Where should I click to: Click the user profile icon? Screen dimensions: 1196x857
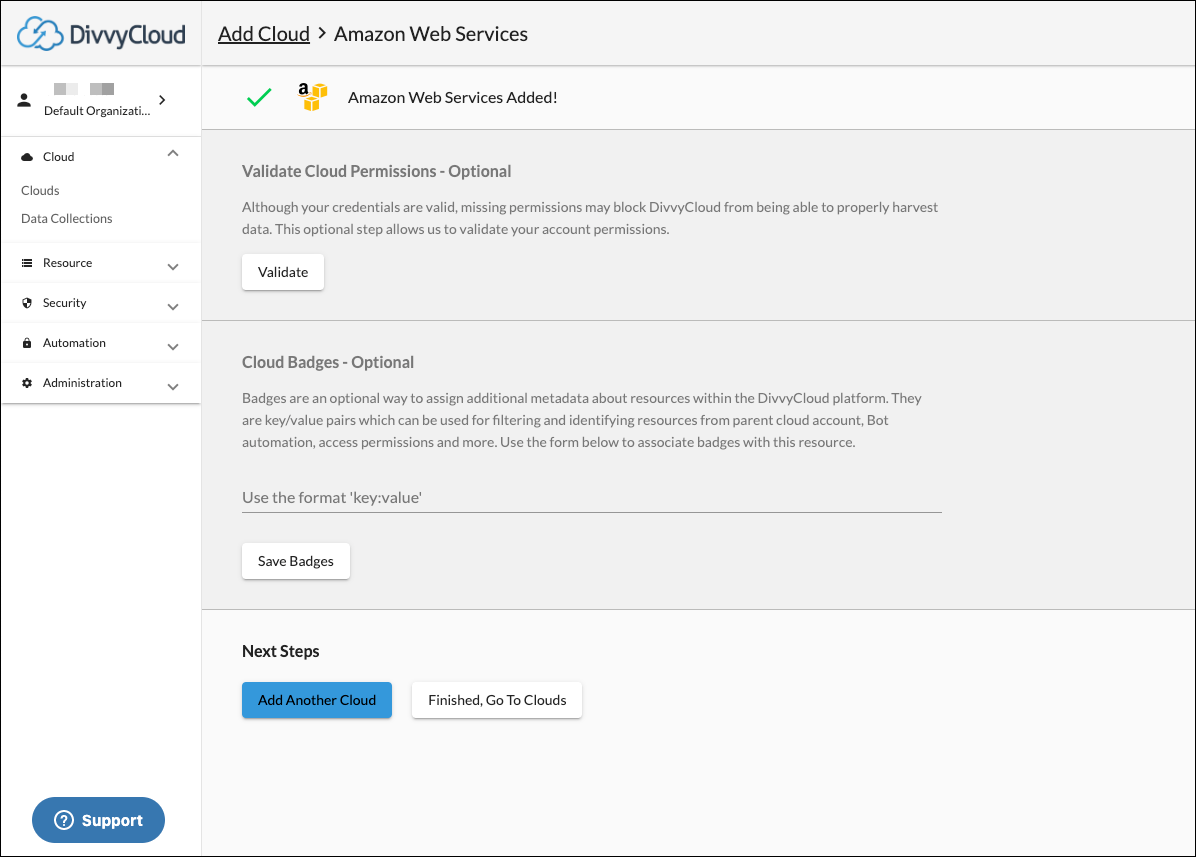click(24, 100)
